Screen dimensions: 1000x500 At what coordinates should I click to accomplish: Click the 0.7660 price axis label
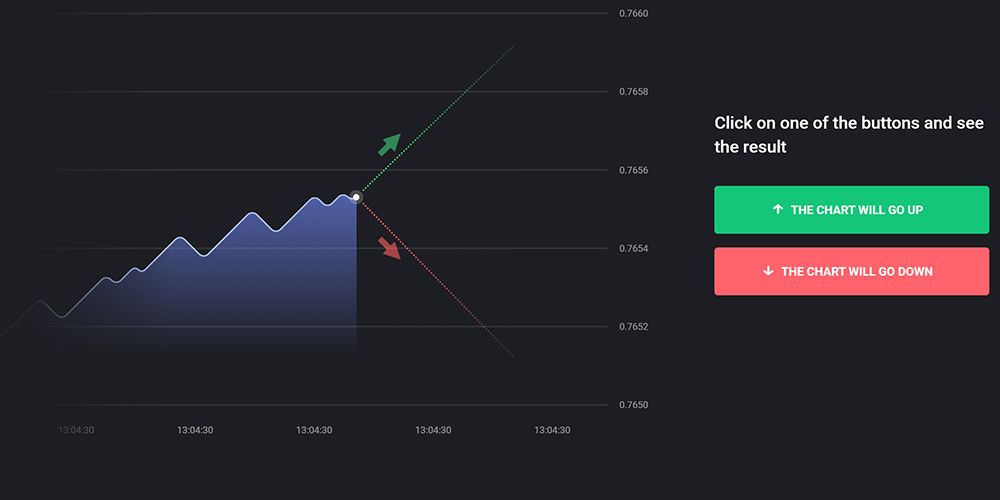(x=634, y=14)
